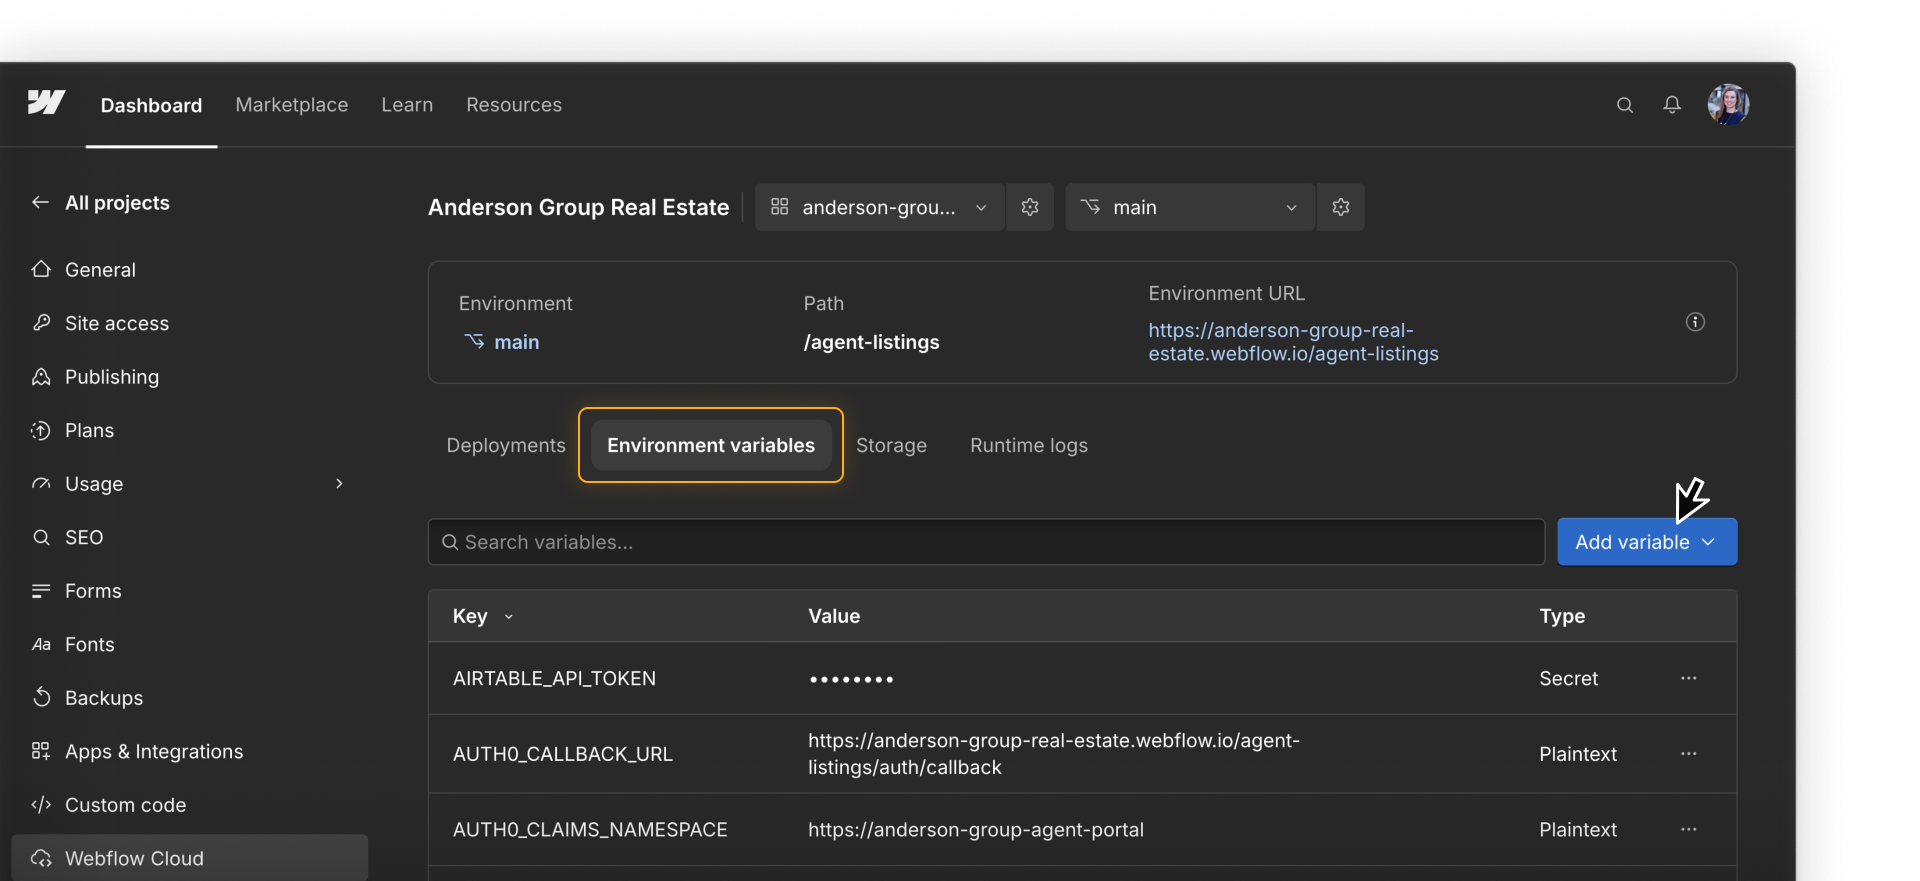Open Site access settings
This screenshot has width=1920, height=881.
click(x=117, y=323)
